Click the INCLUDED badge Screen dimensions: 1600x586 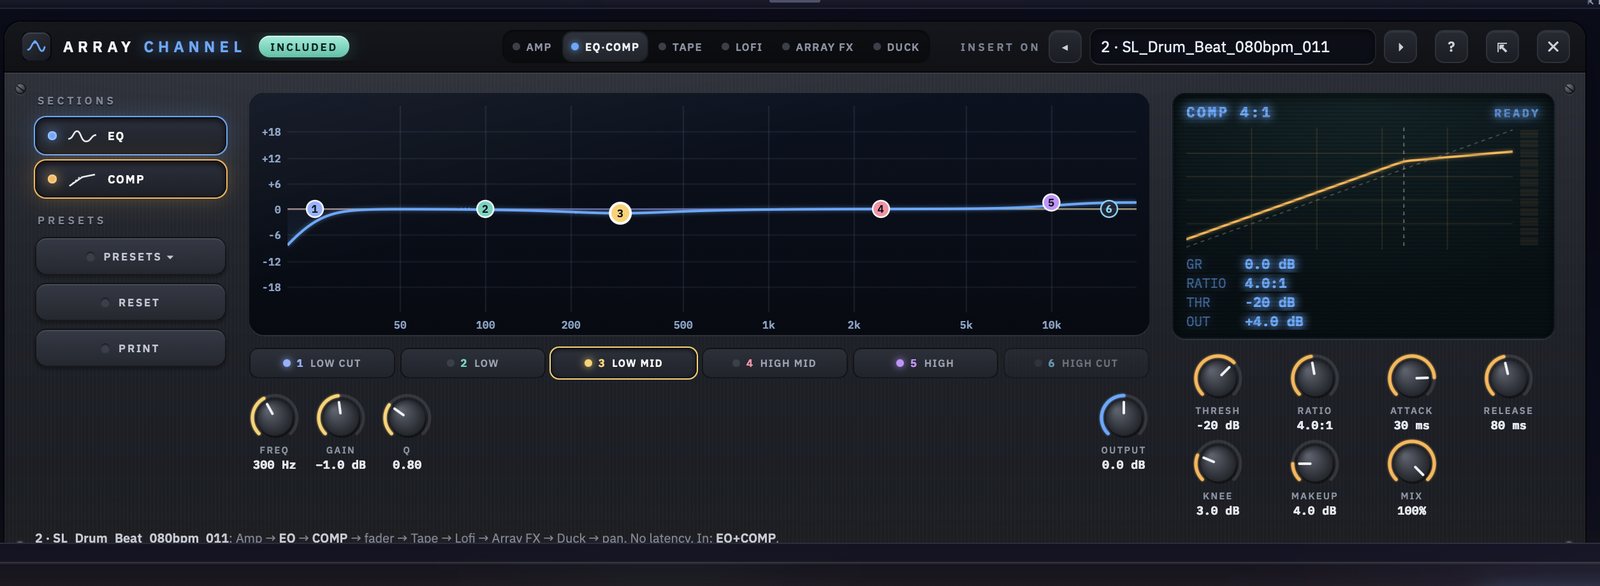pyautogui.click(x=304, y=47)
